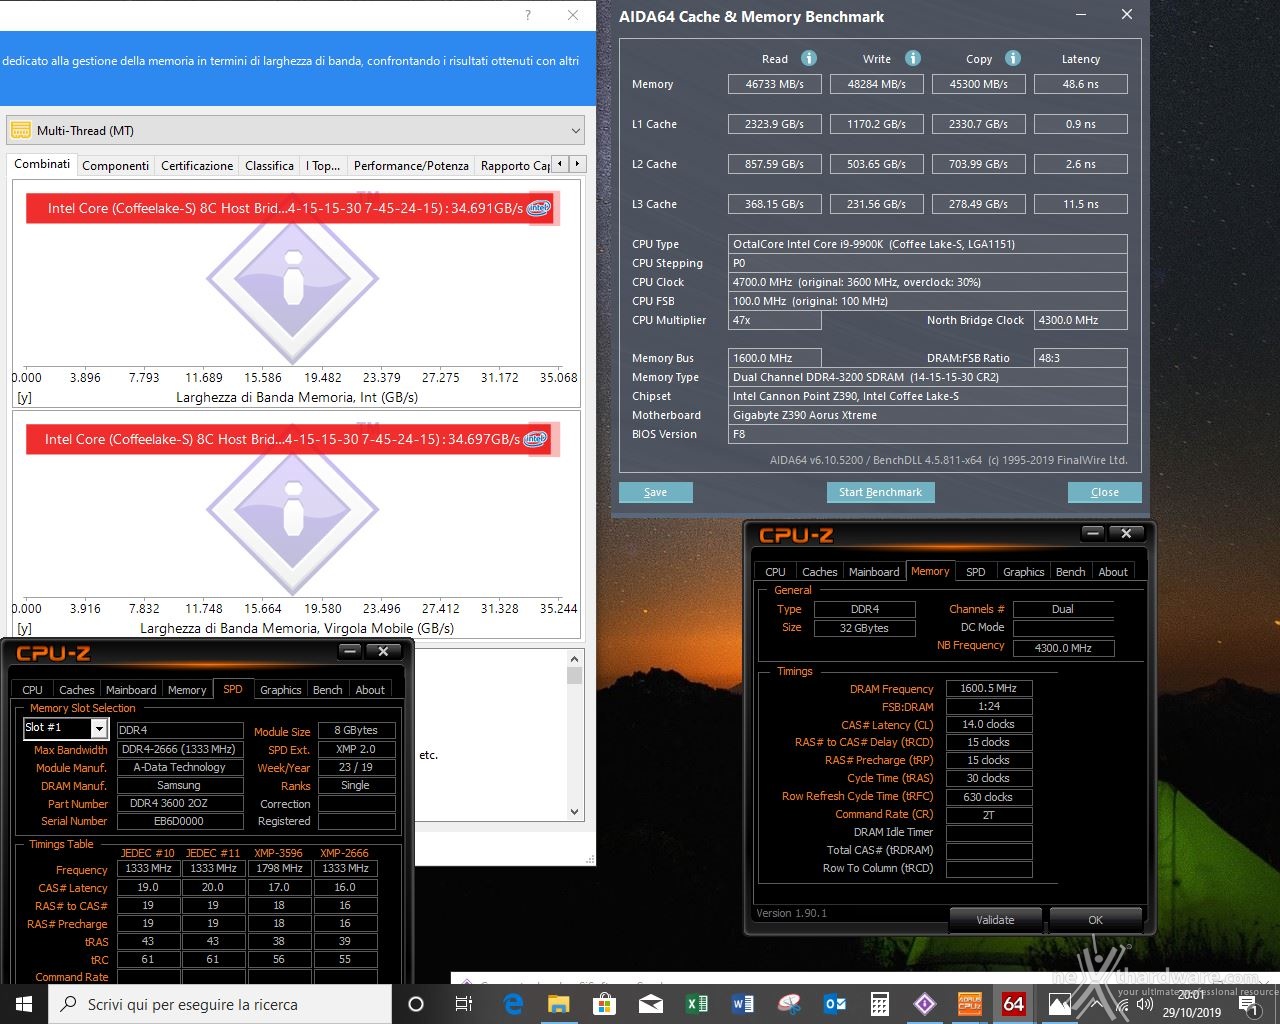The height and width of the screenshot is (1024, 1280).
Task: Open Excel from the taskbar
Action: point(697,1004)
